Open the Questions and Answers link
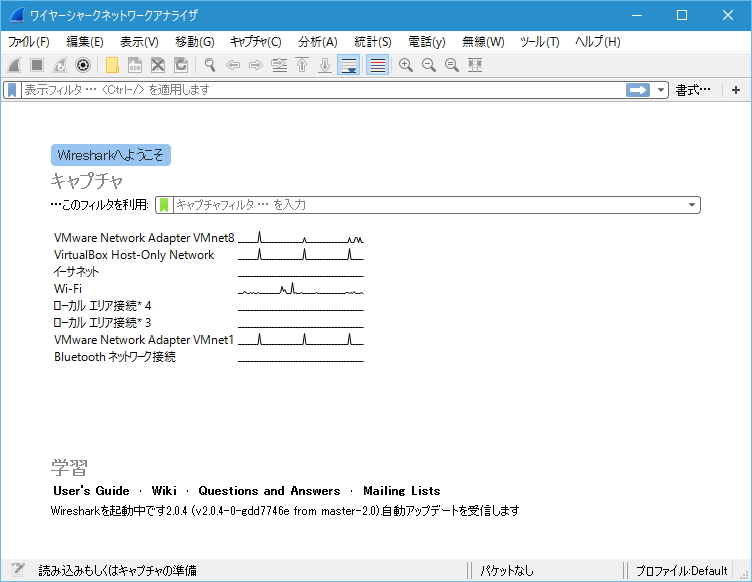Viewport: 752px width, 582px height. [269, 491]
